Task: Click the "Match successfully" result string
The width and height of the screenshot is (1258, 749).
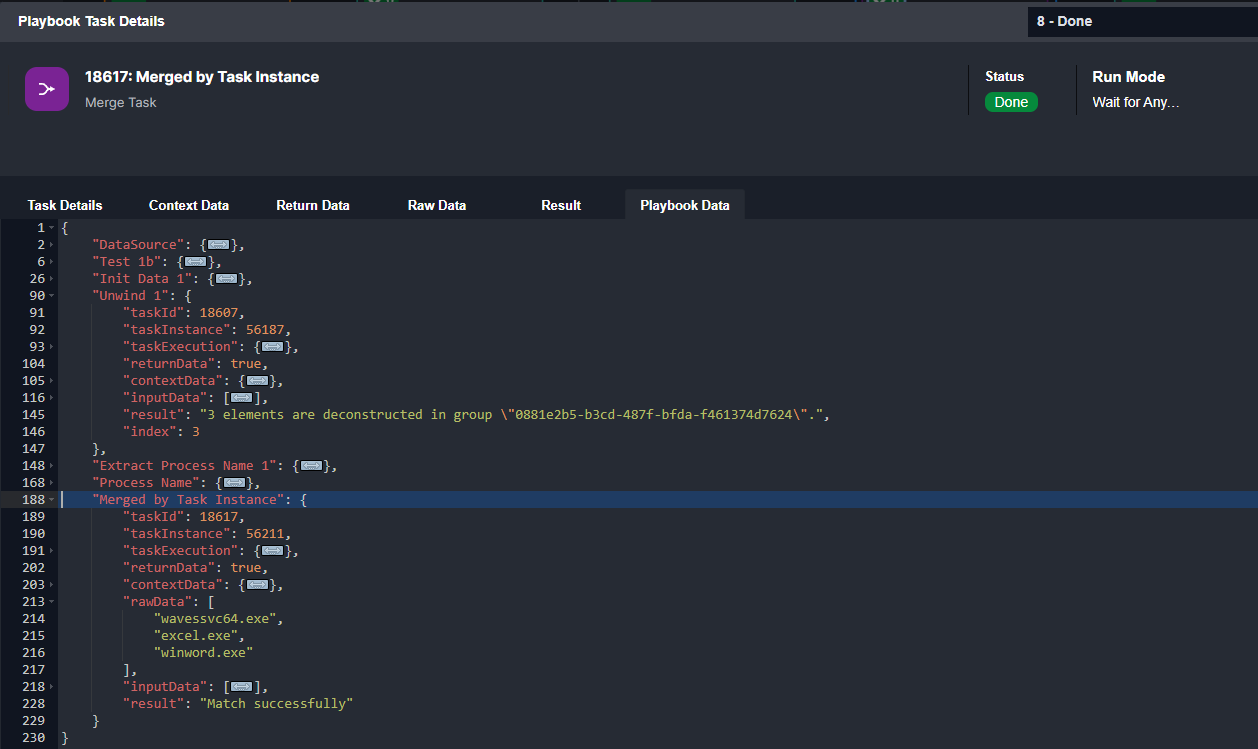Action: [277, 704]
